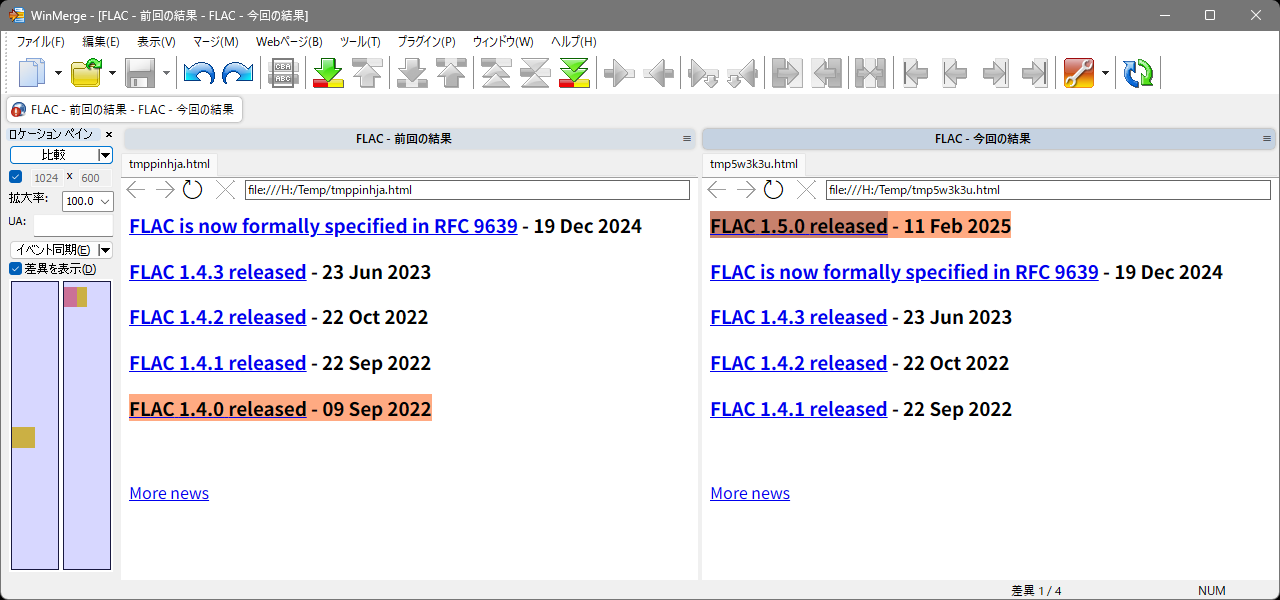Open the 編集(E) menu
This screenshot has height=600, width=1280.
(x=101, y=42)
